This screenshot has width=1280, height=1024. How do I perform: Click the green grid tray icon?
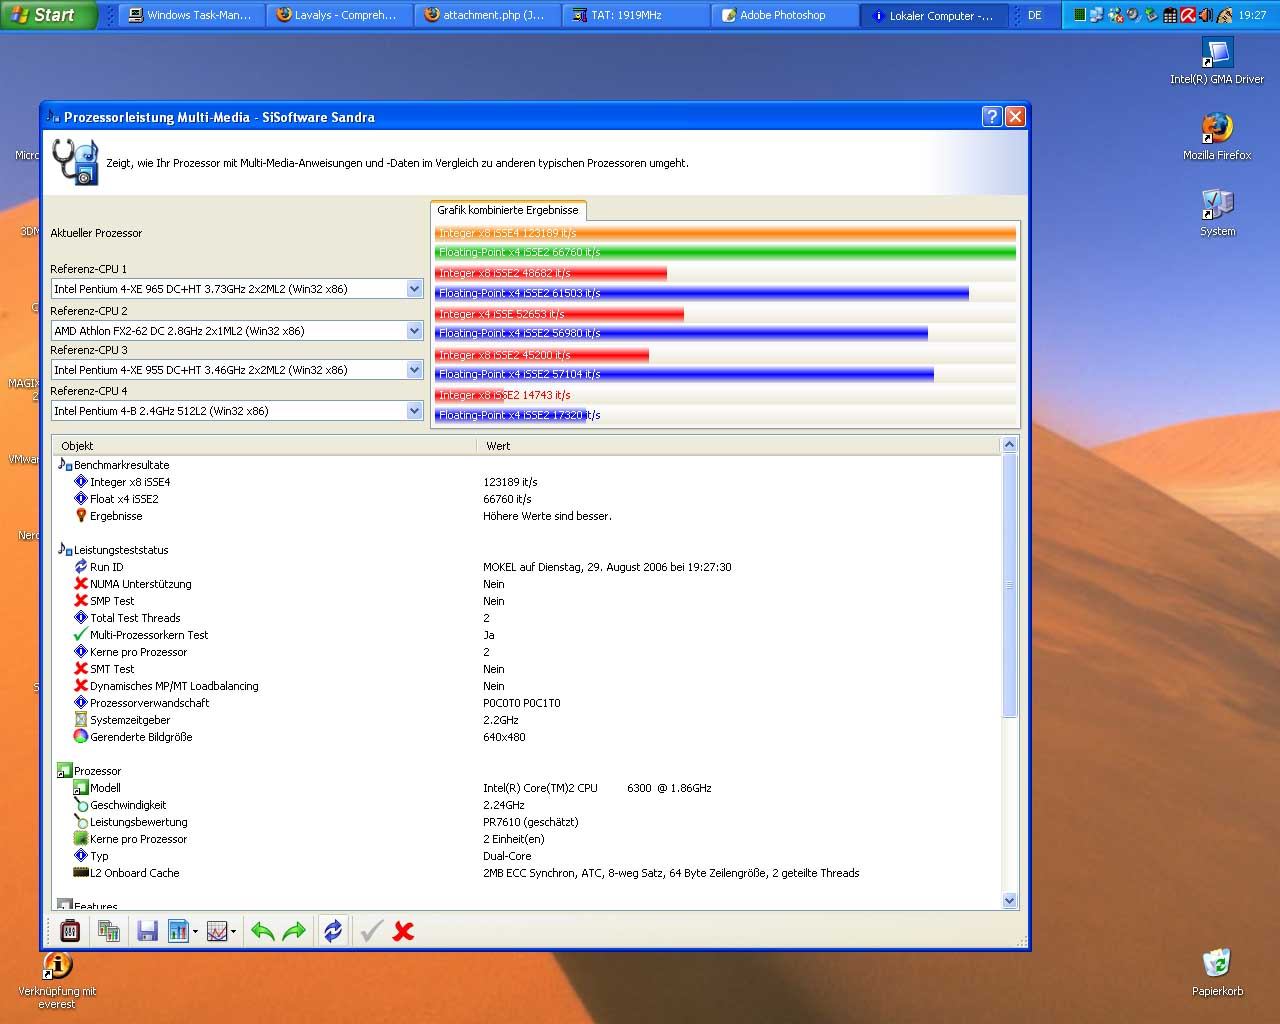[1079, 15]
